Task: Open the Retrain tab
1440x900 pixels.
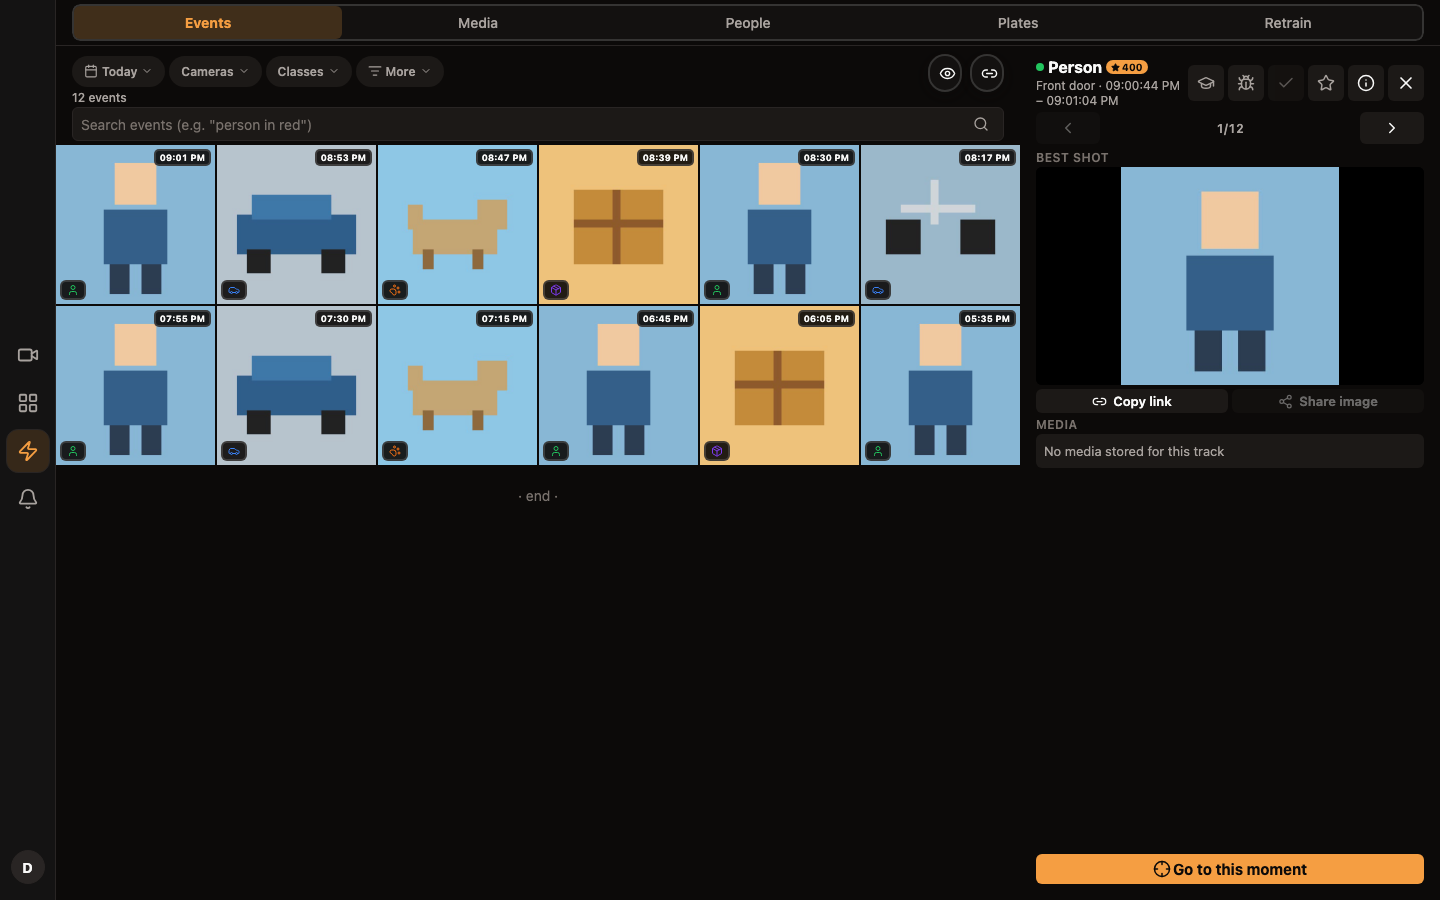Action: pyautogui.click(x=1288, y=22)
